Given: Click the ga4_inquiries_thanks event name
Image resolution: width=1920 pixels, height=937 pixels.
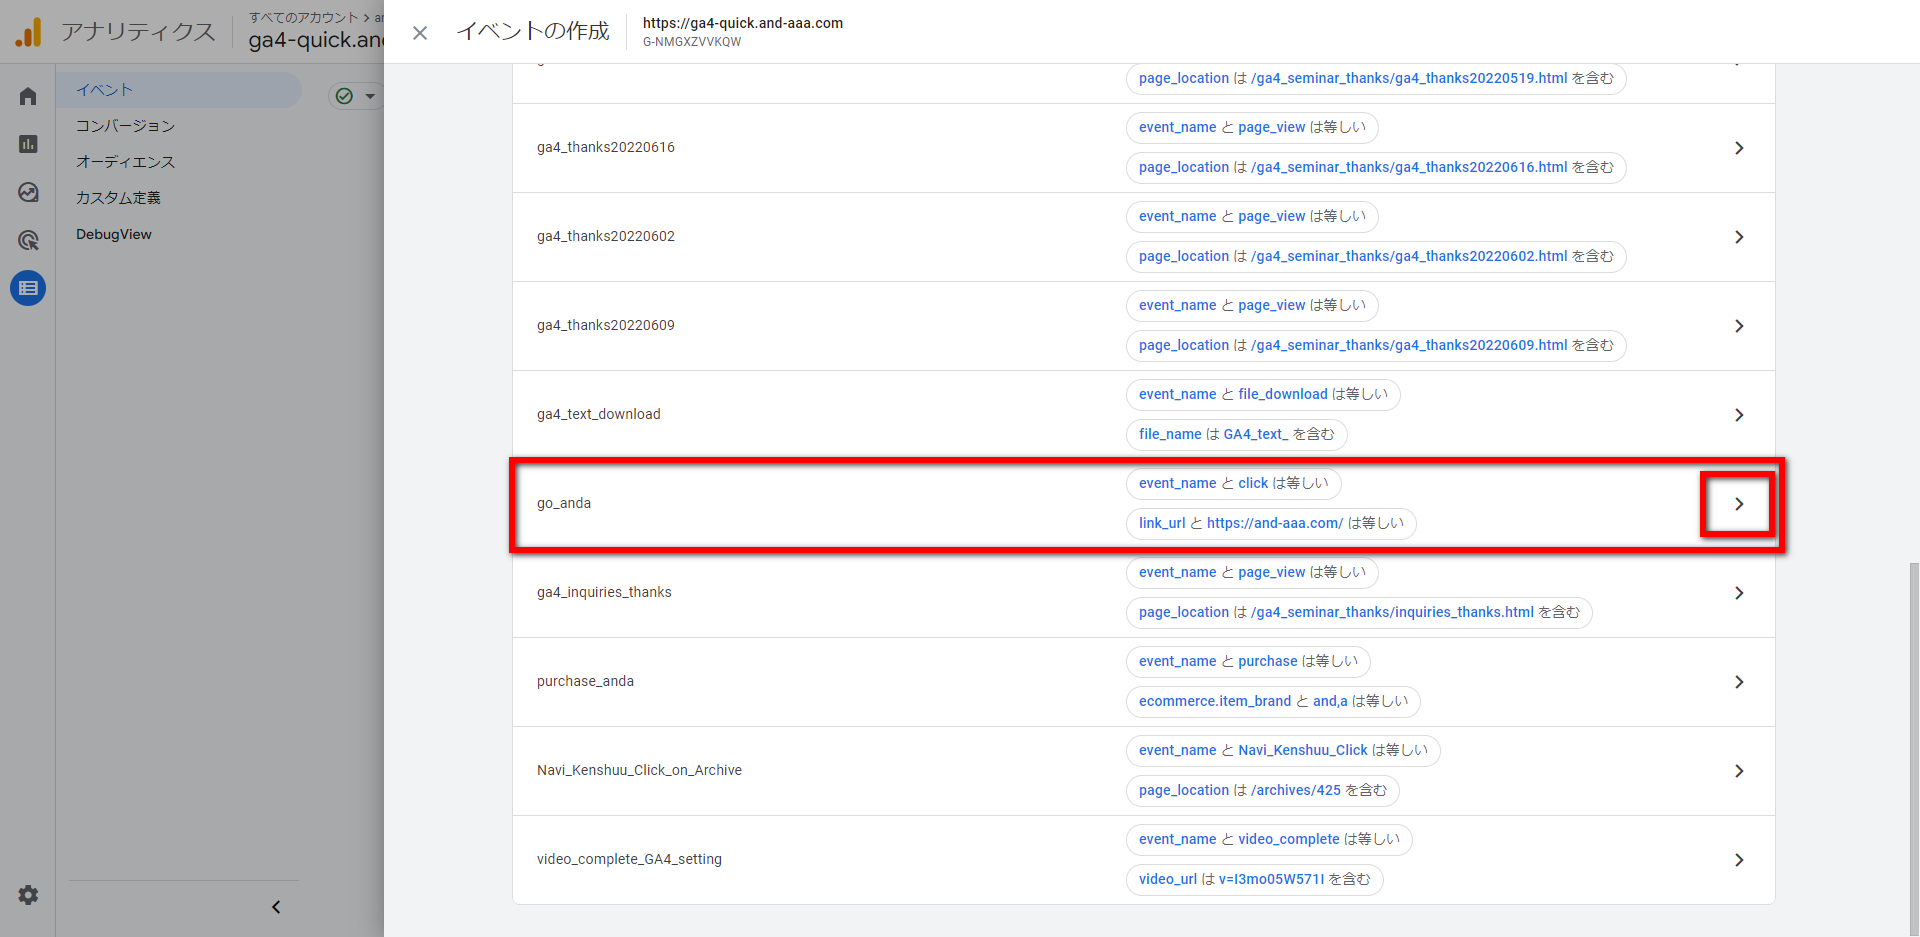Looking at the screenshot, I should (x=604, y=592).
